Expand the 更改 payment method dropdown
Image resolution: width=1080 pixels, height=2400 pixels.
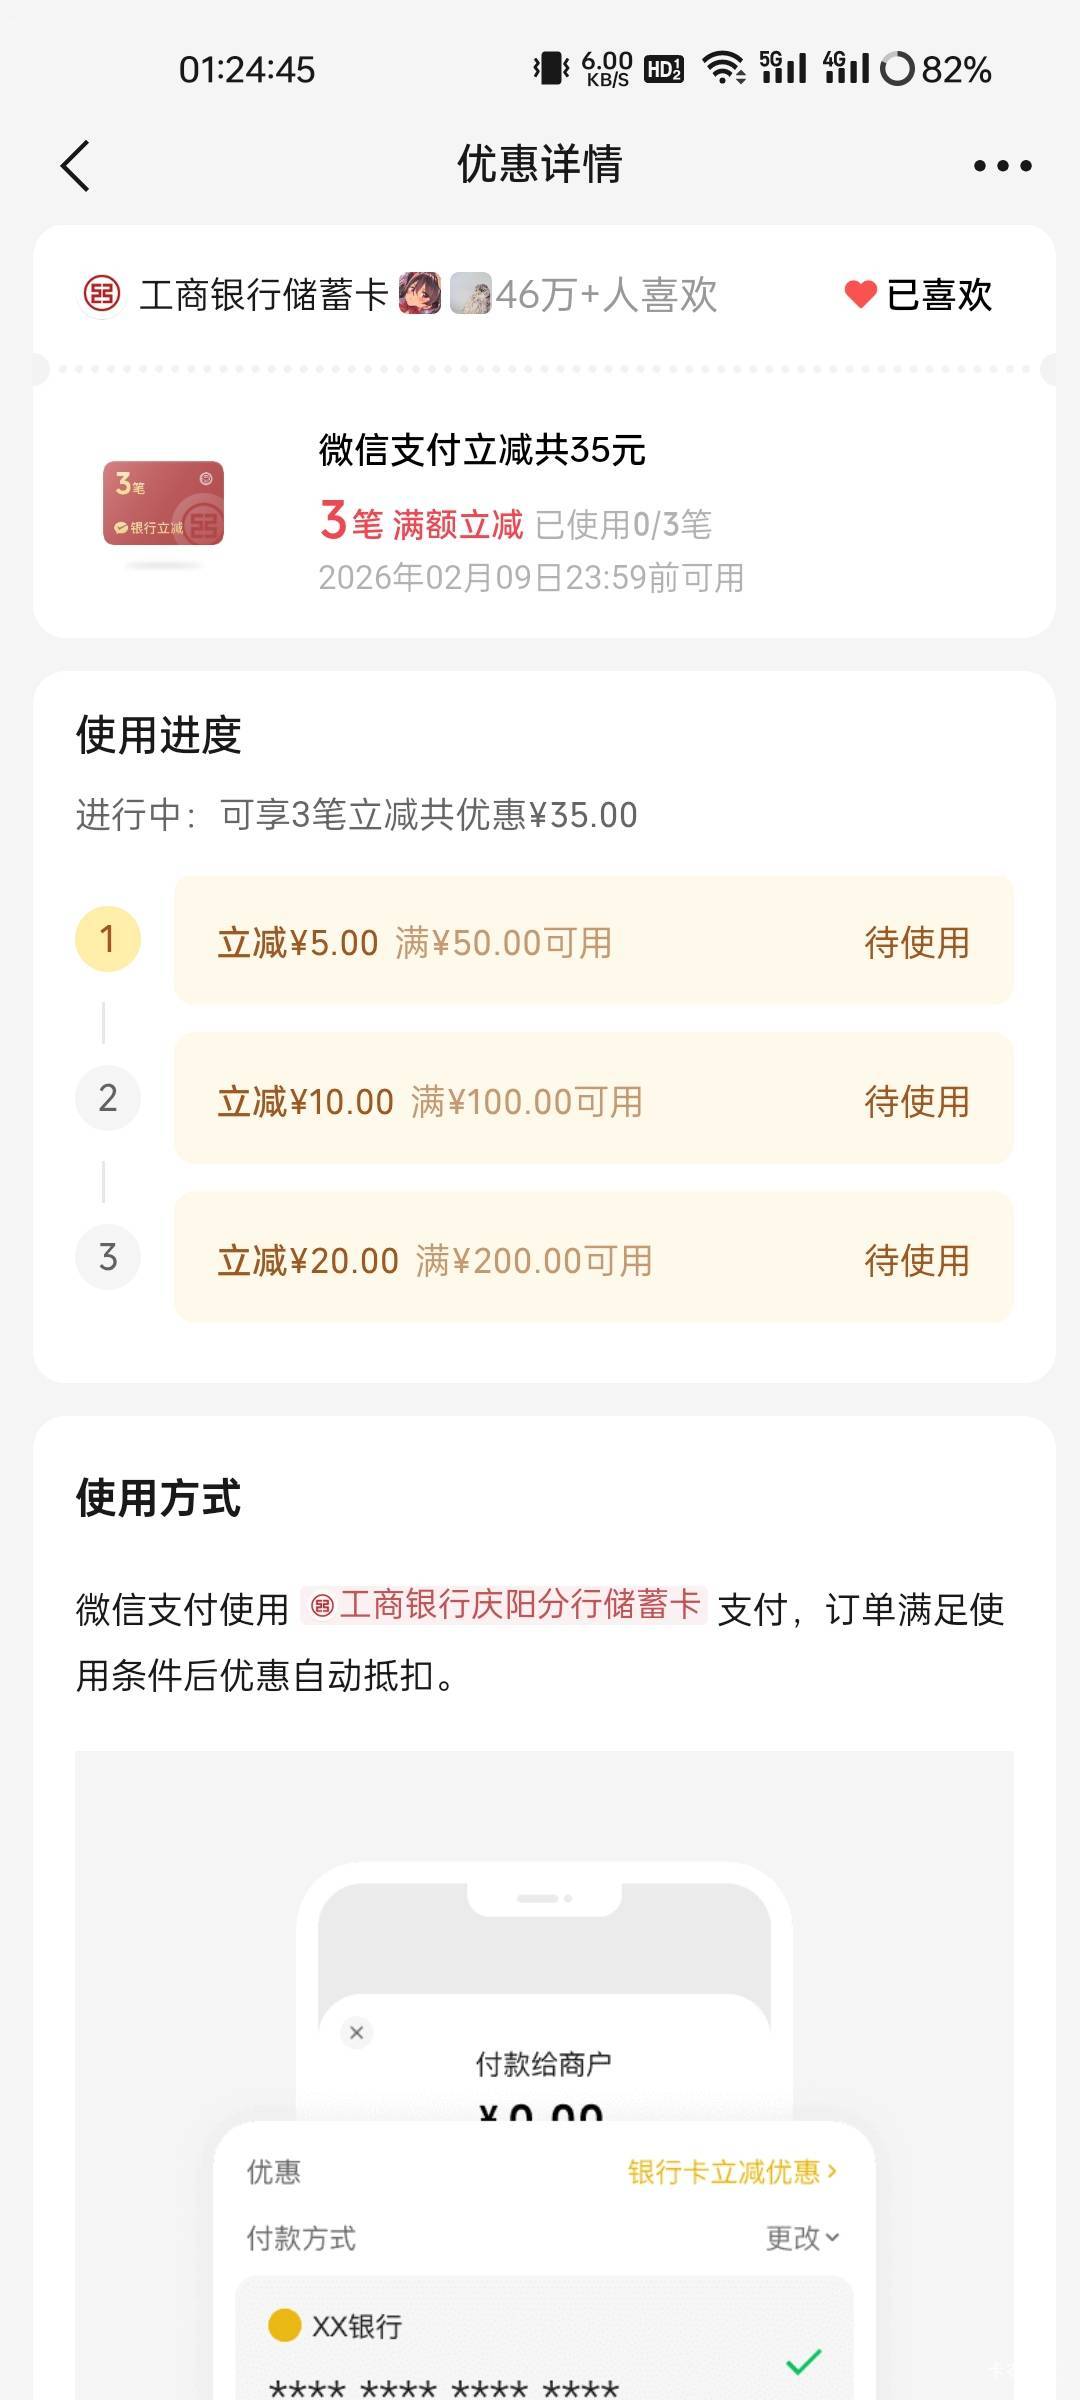(802, 2238)
